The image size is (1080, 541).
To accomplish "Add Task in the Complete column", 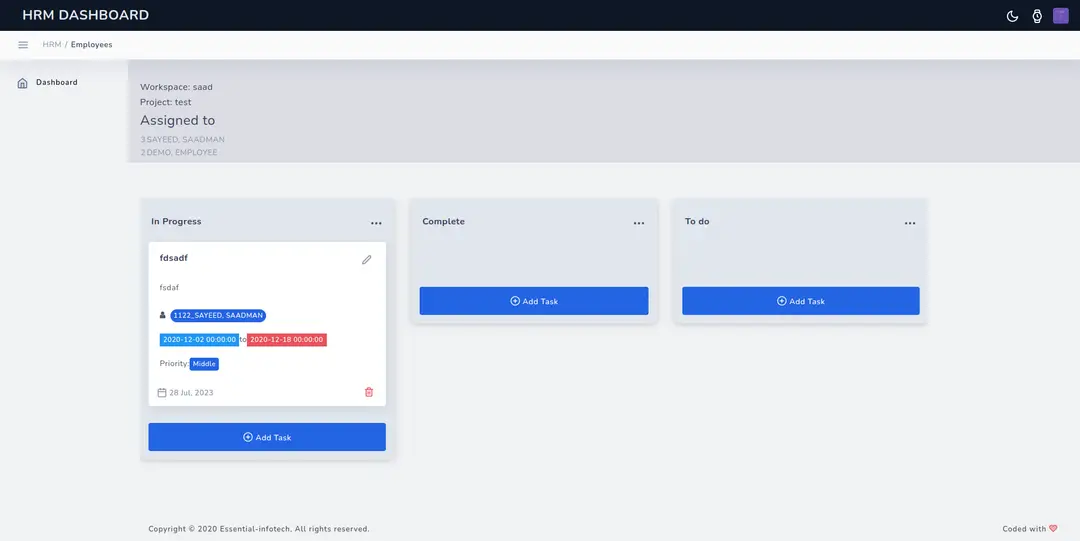I will 534,301.
